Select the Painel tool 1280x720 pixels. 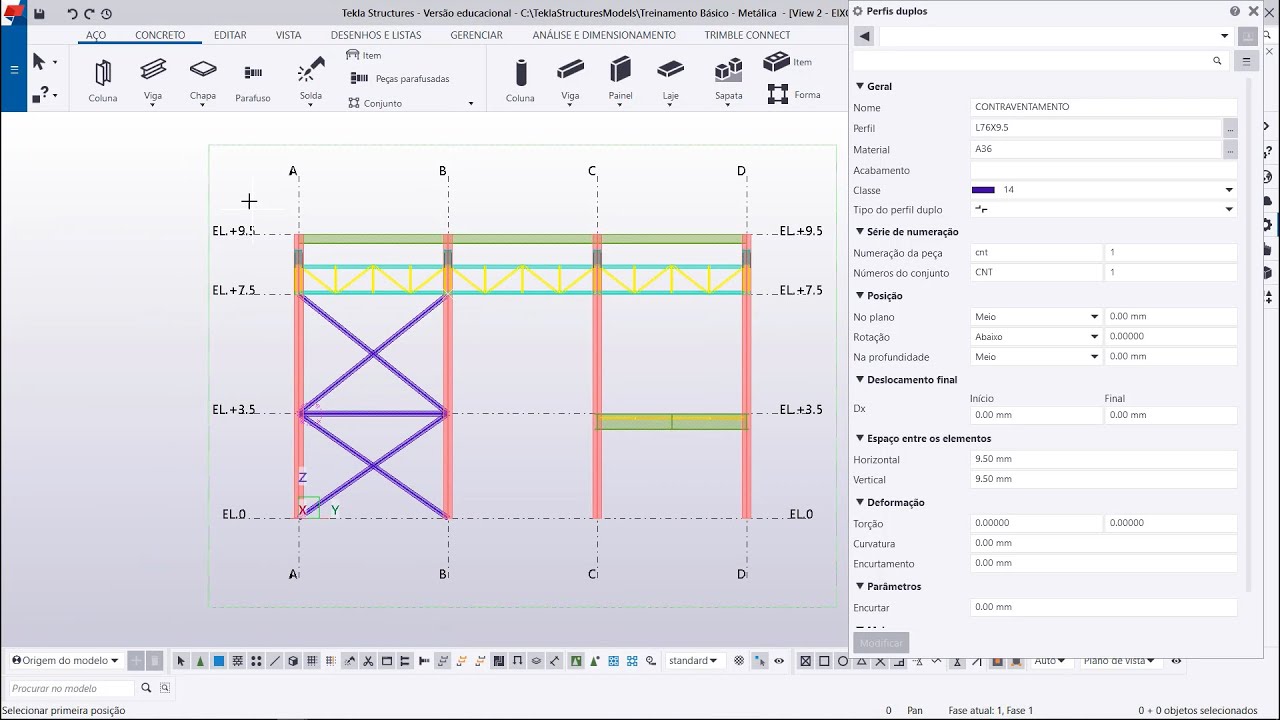pyautogui.click(x=620, y=79)
